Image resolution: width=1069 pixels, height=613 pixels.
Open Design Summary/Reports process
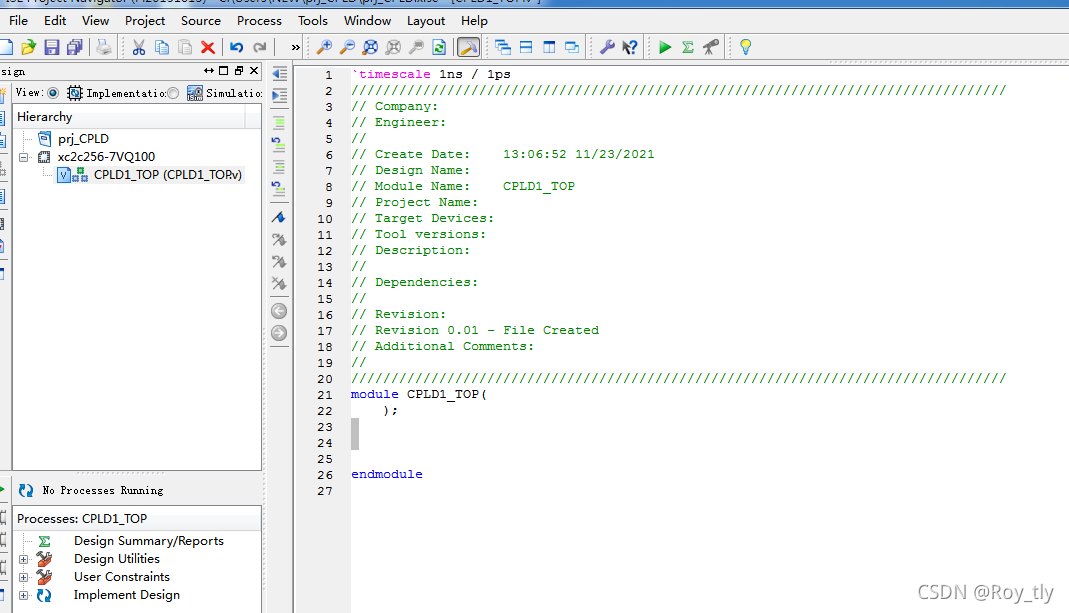click(149, 541)
